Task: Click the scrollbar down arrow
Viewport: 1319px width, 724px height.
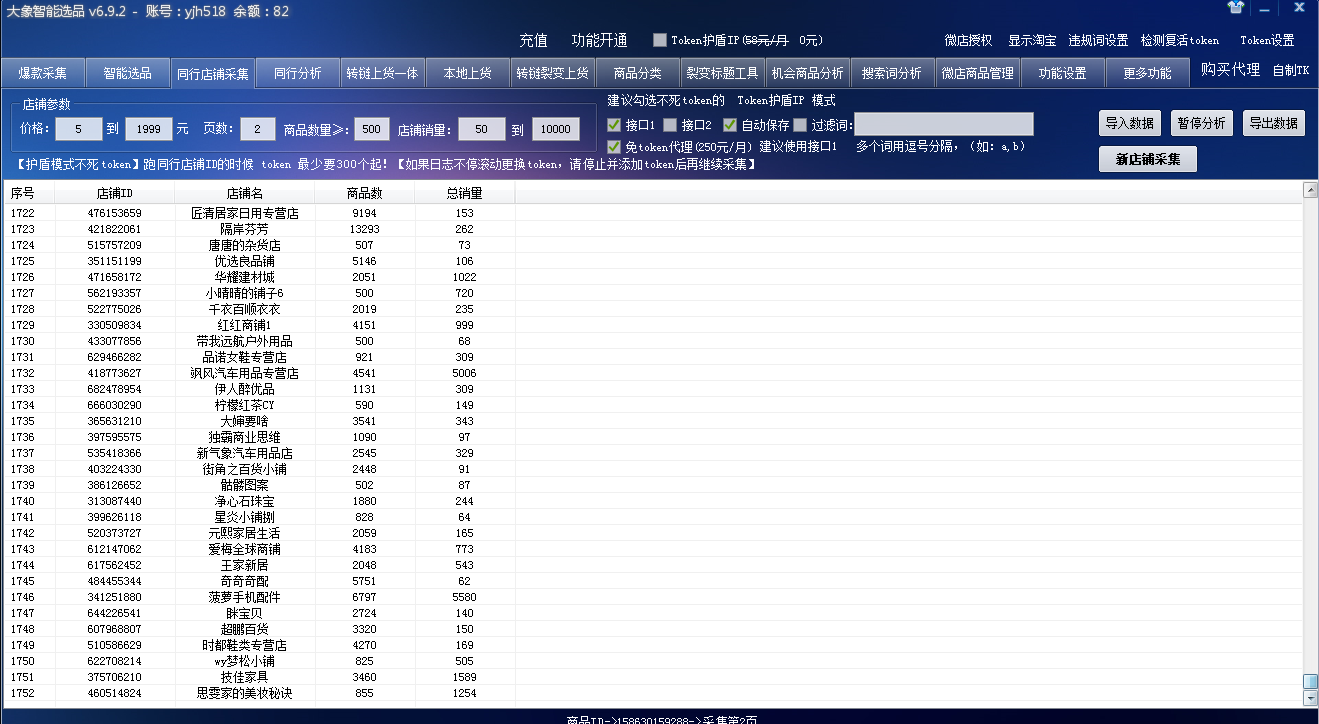Action: click(x=1310, y=699)
